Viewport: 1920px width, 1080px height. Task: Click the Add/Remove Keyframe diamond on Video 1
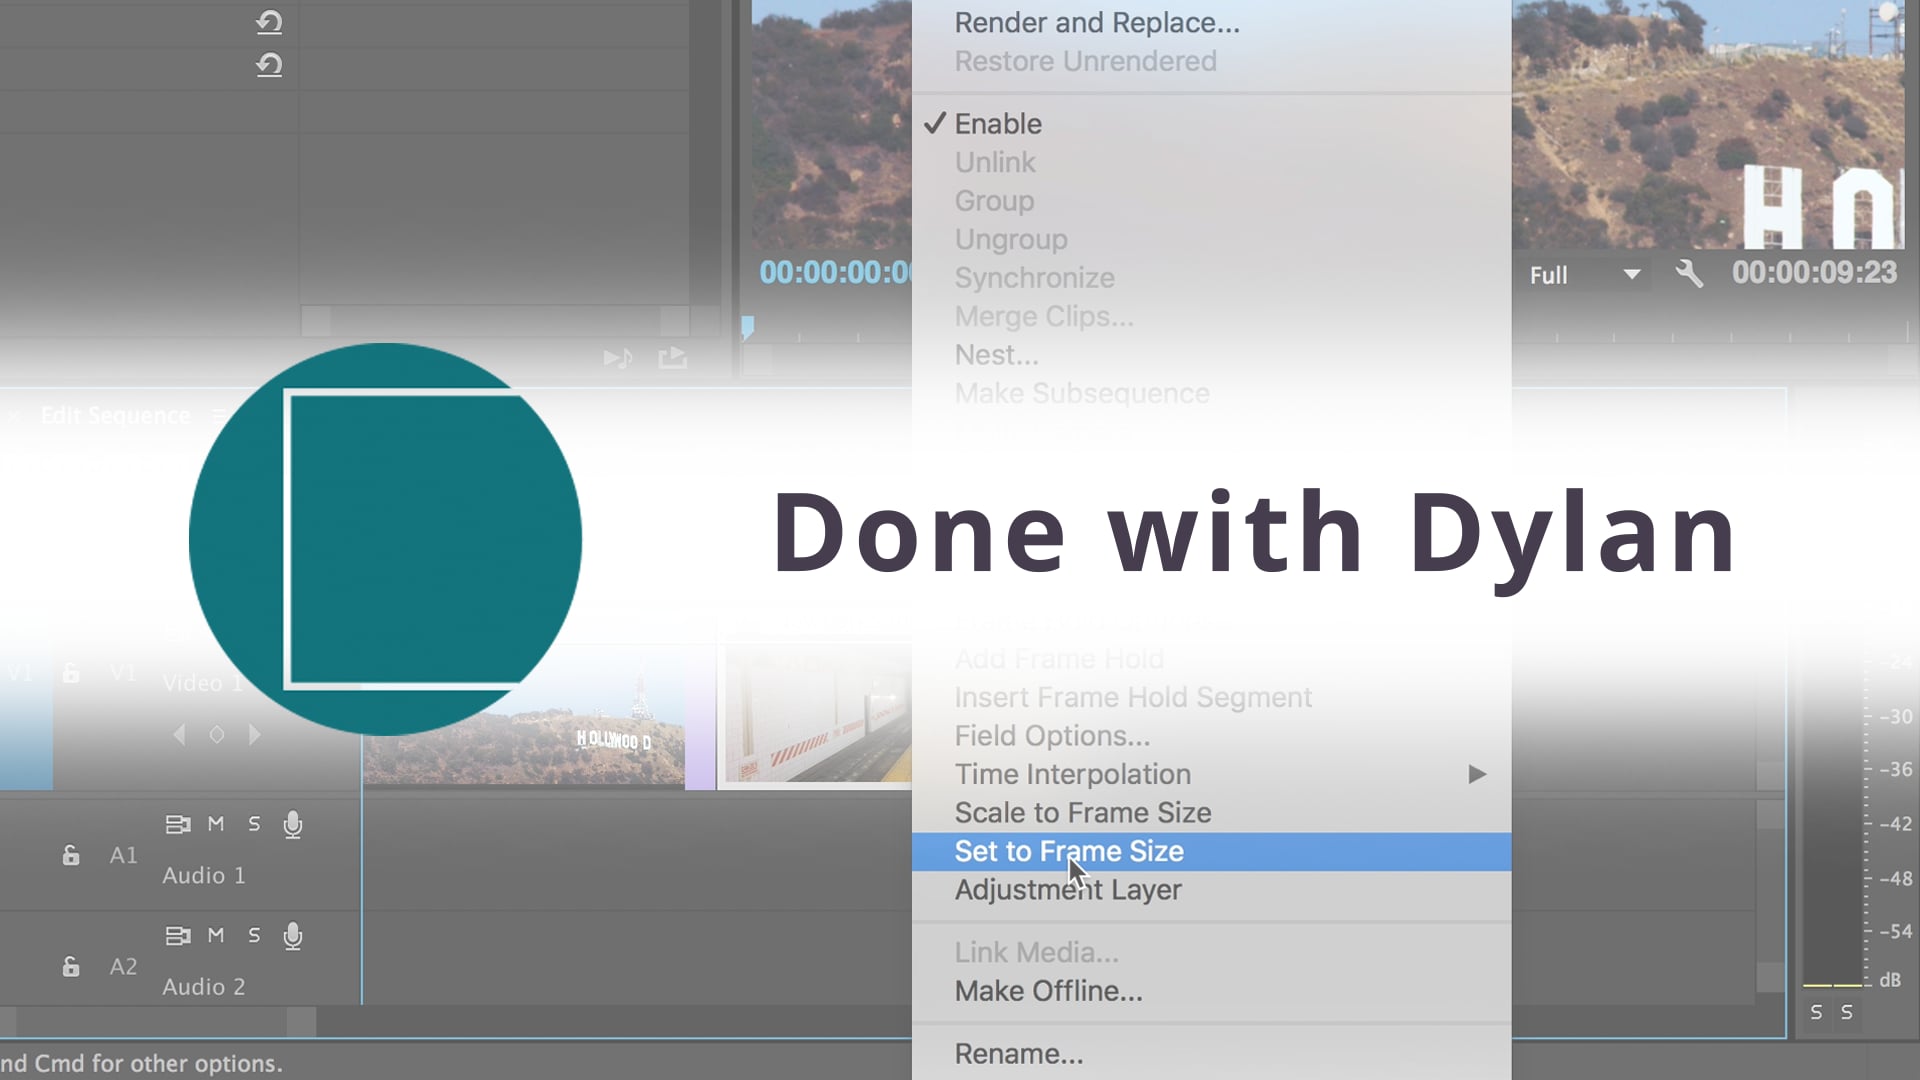pos(217,734)
